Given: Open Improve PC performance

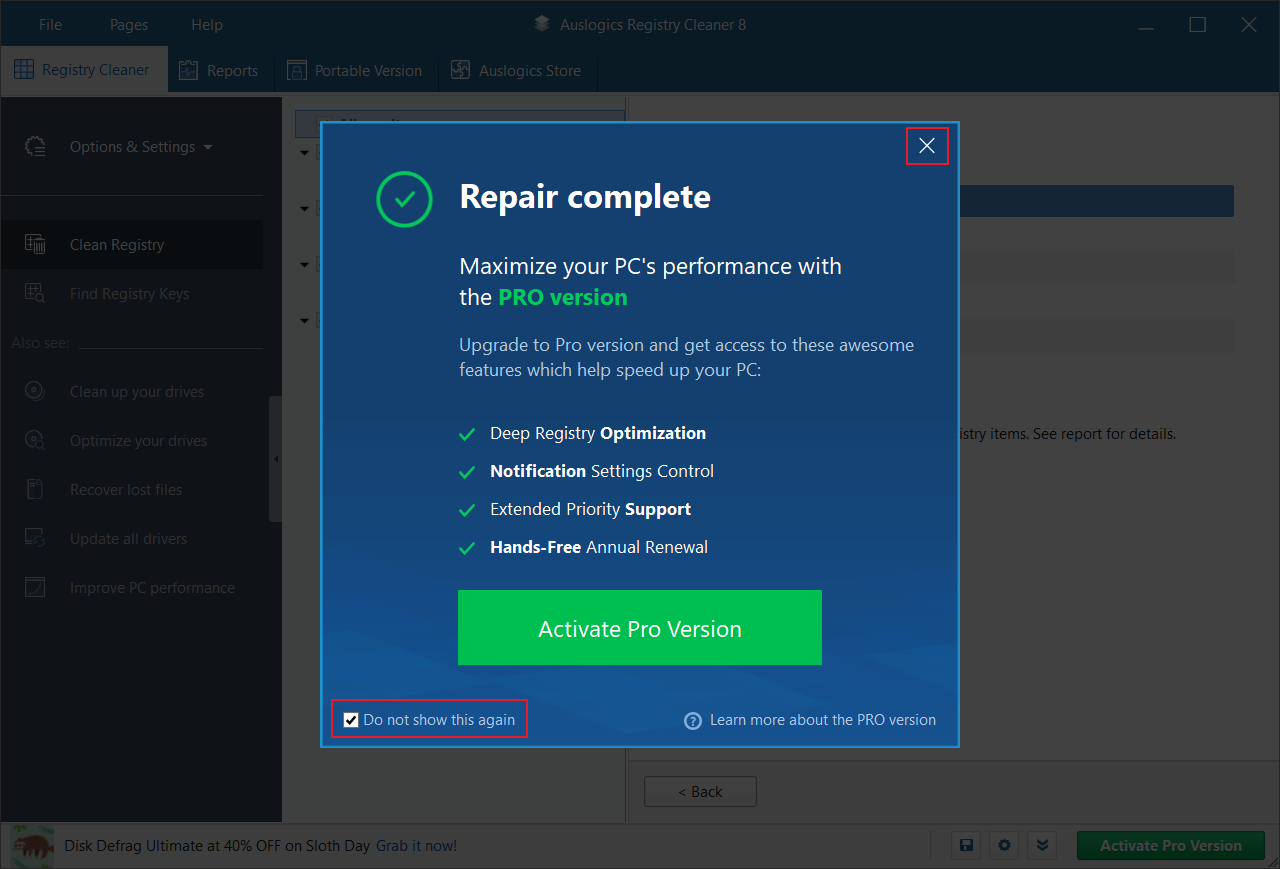Looking at the screenshot, I should (x=132, y=588).
